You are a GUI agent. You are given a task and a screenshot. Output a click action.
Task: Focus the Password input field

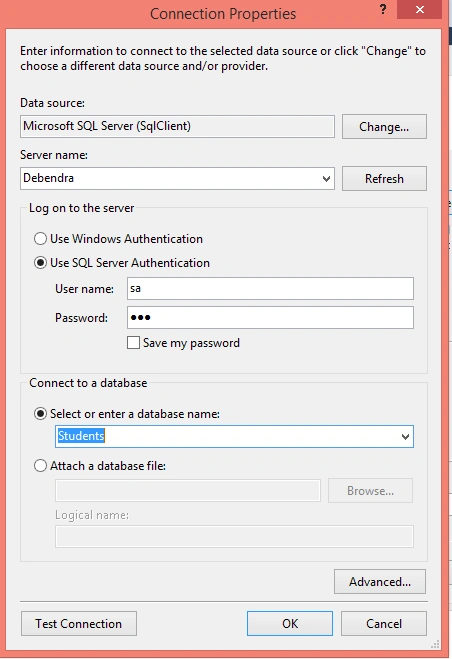[x=270, y=317]
